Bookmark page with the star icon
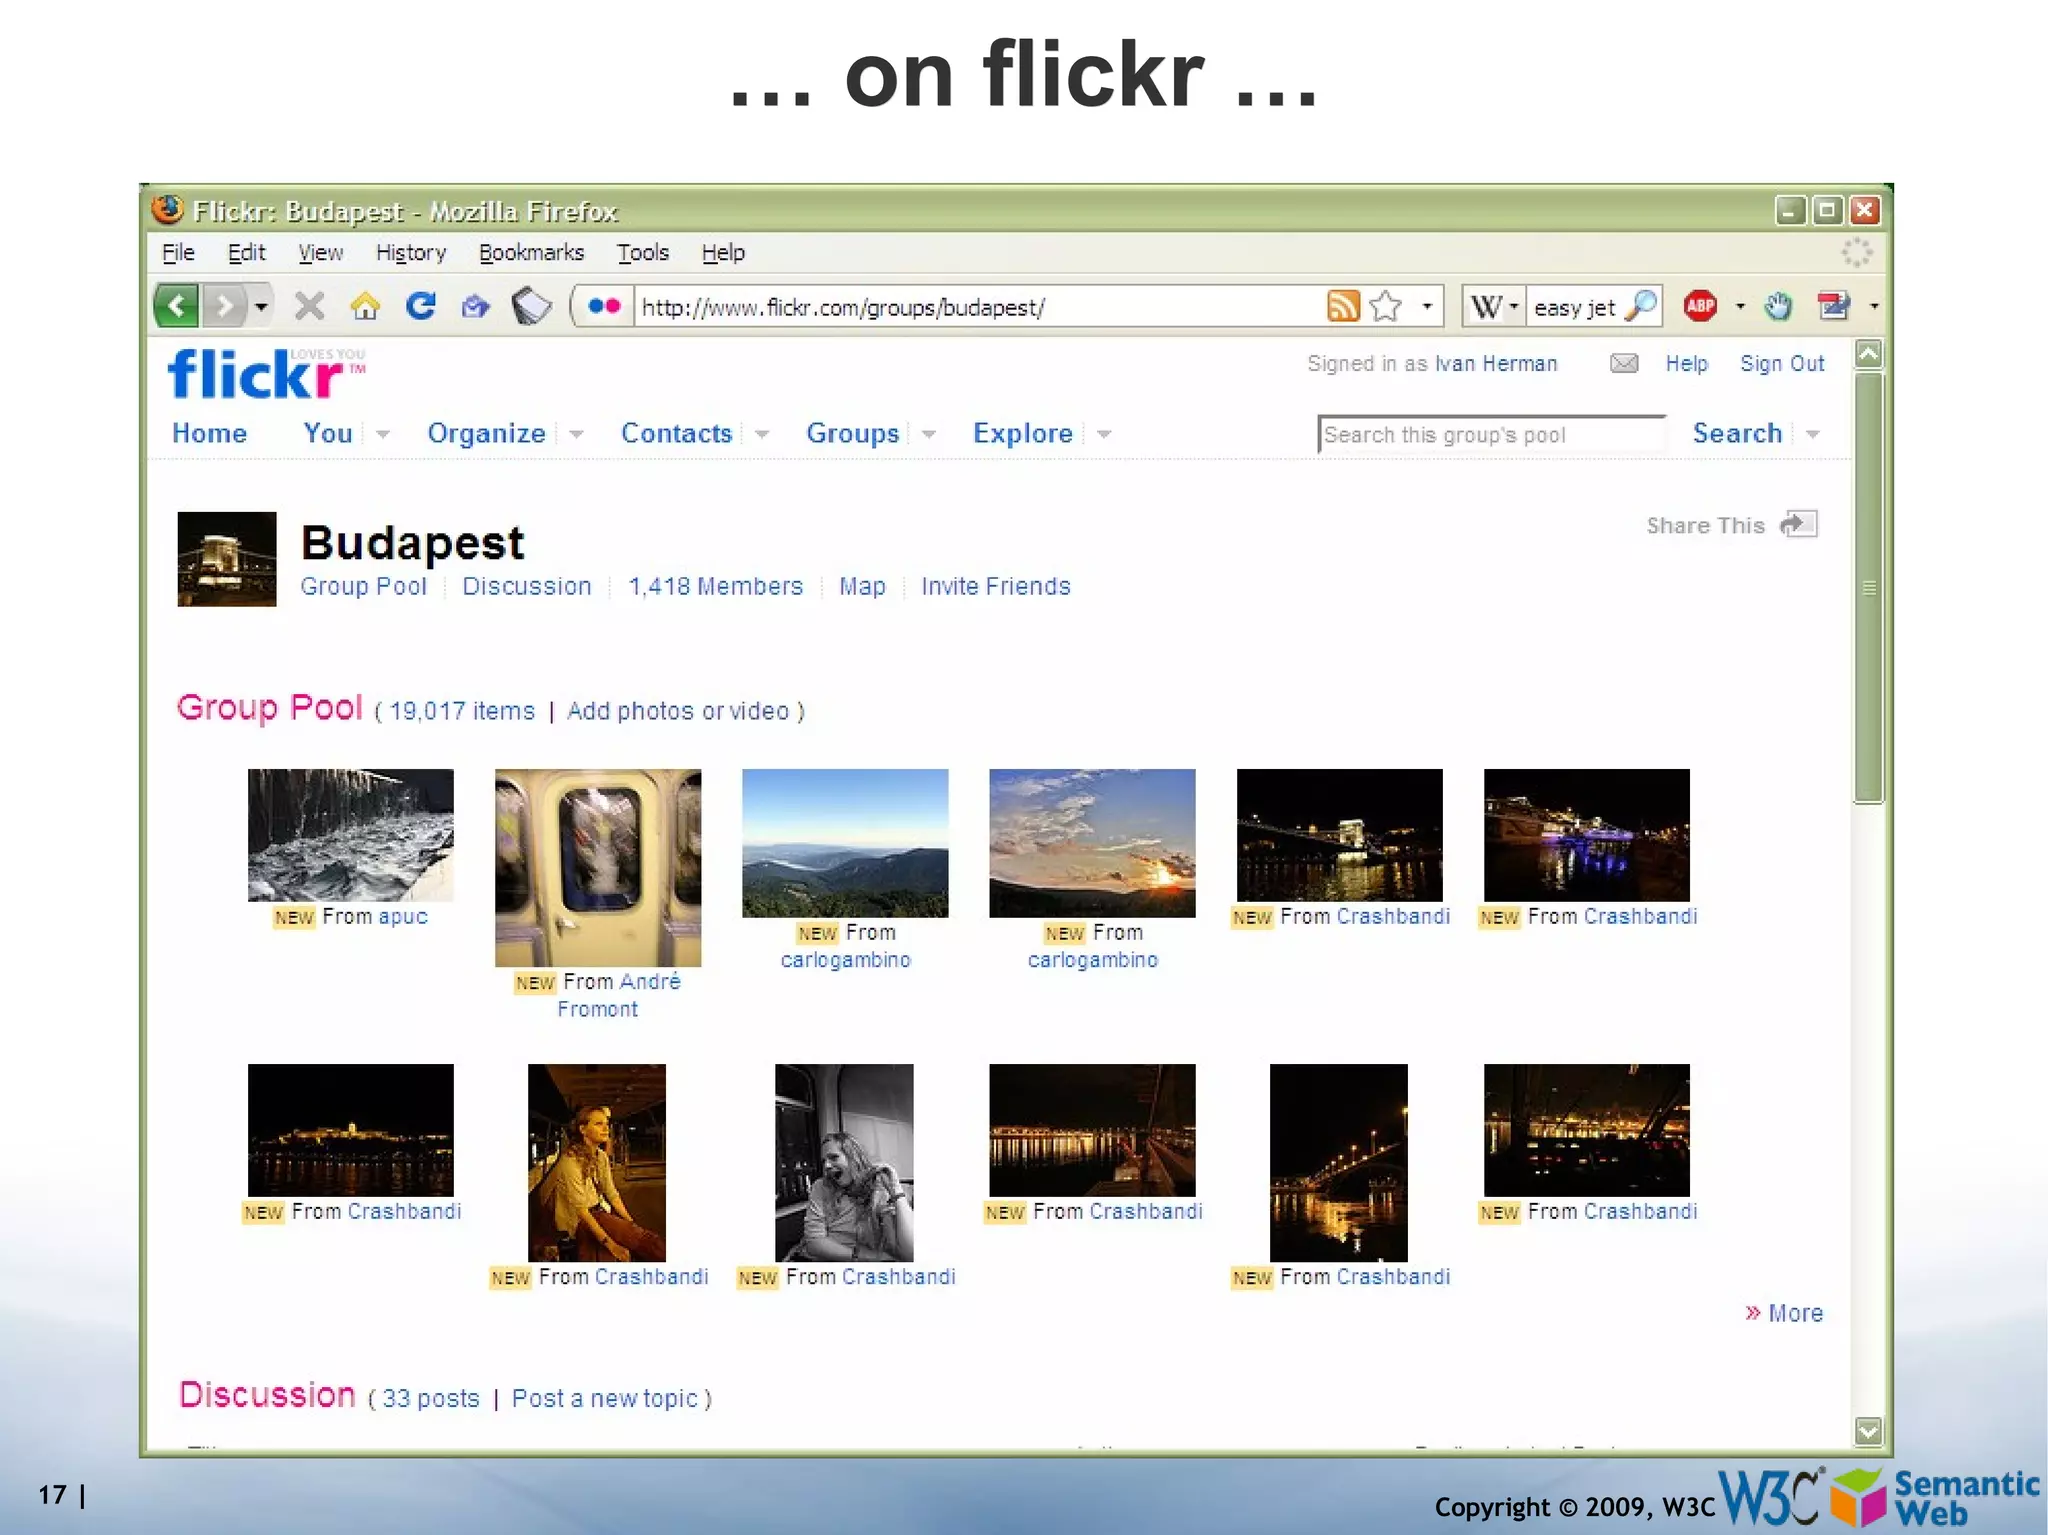This screenshot has width=2048, height=1535. click(x=1386, y=306)
